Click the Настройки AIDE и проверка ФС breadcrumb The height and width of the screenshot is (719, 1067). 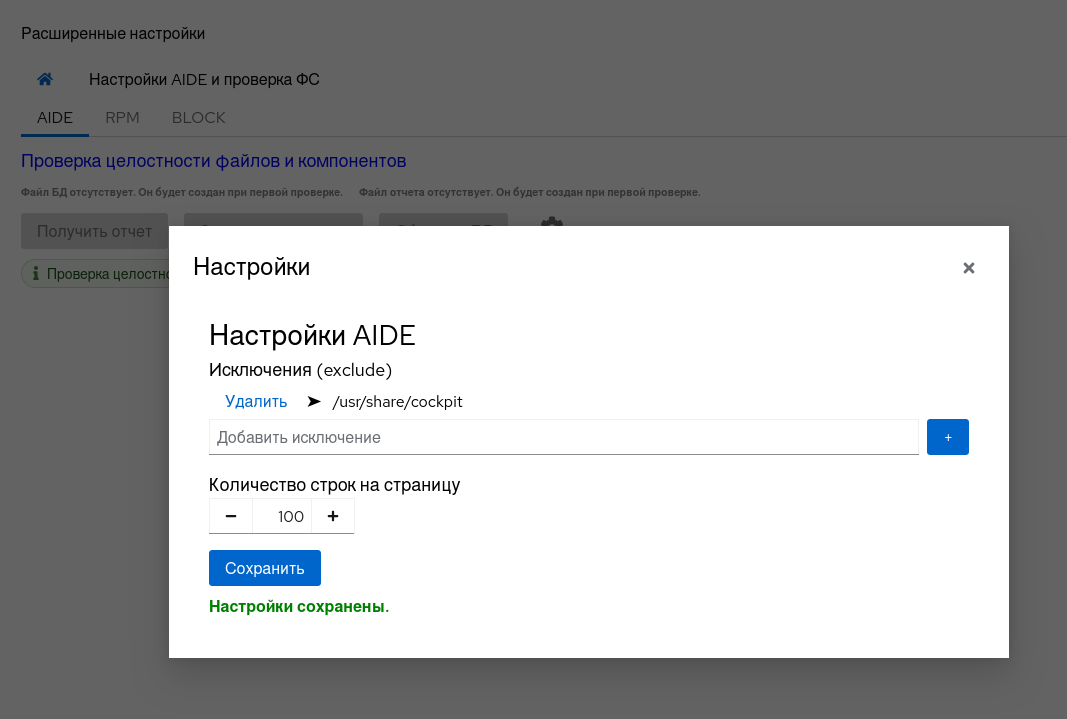click(x=204, y=79)
